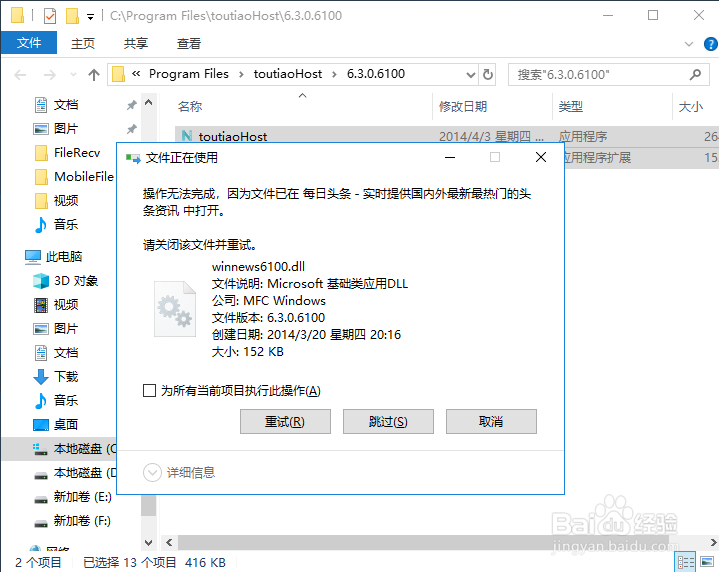
Task: Click navigation pane scroll down arrow
Action: (x=148, y=543)
